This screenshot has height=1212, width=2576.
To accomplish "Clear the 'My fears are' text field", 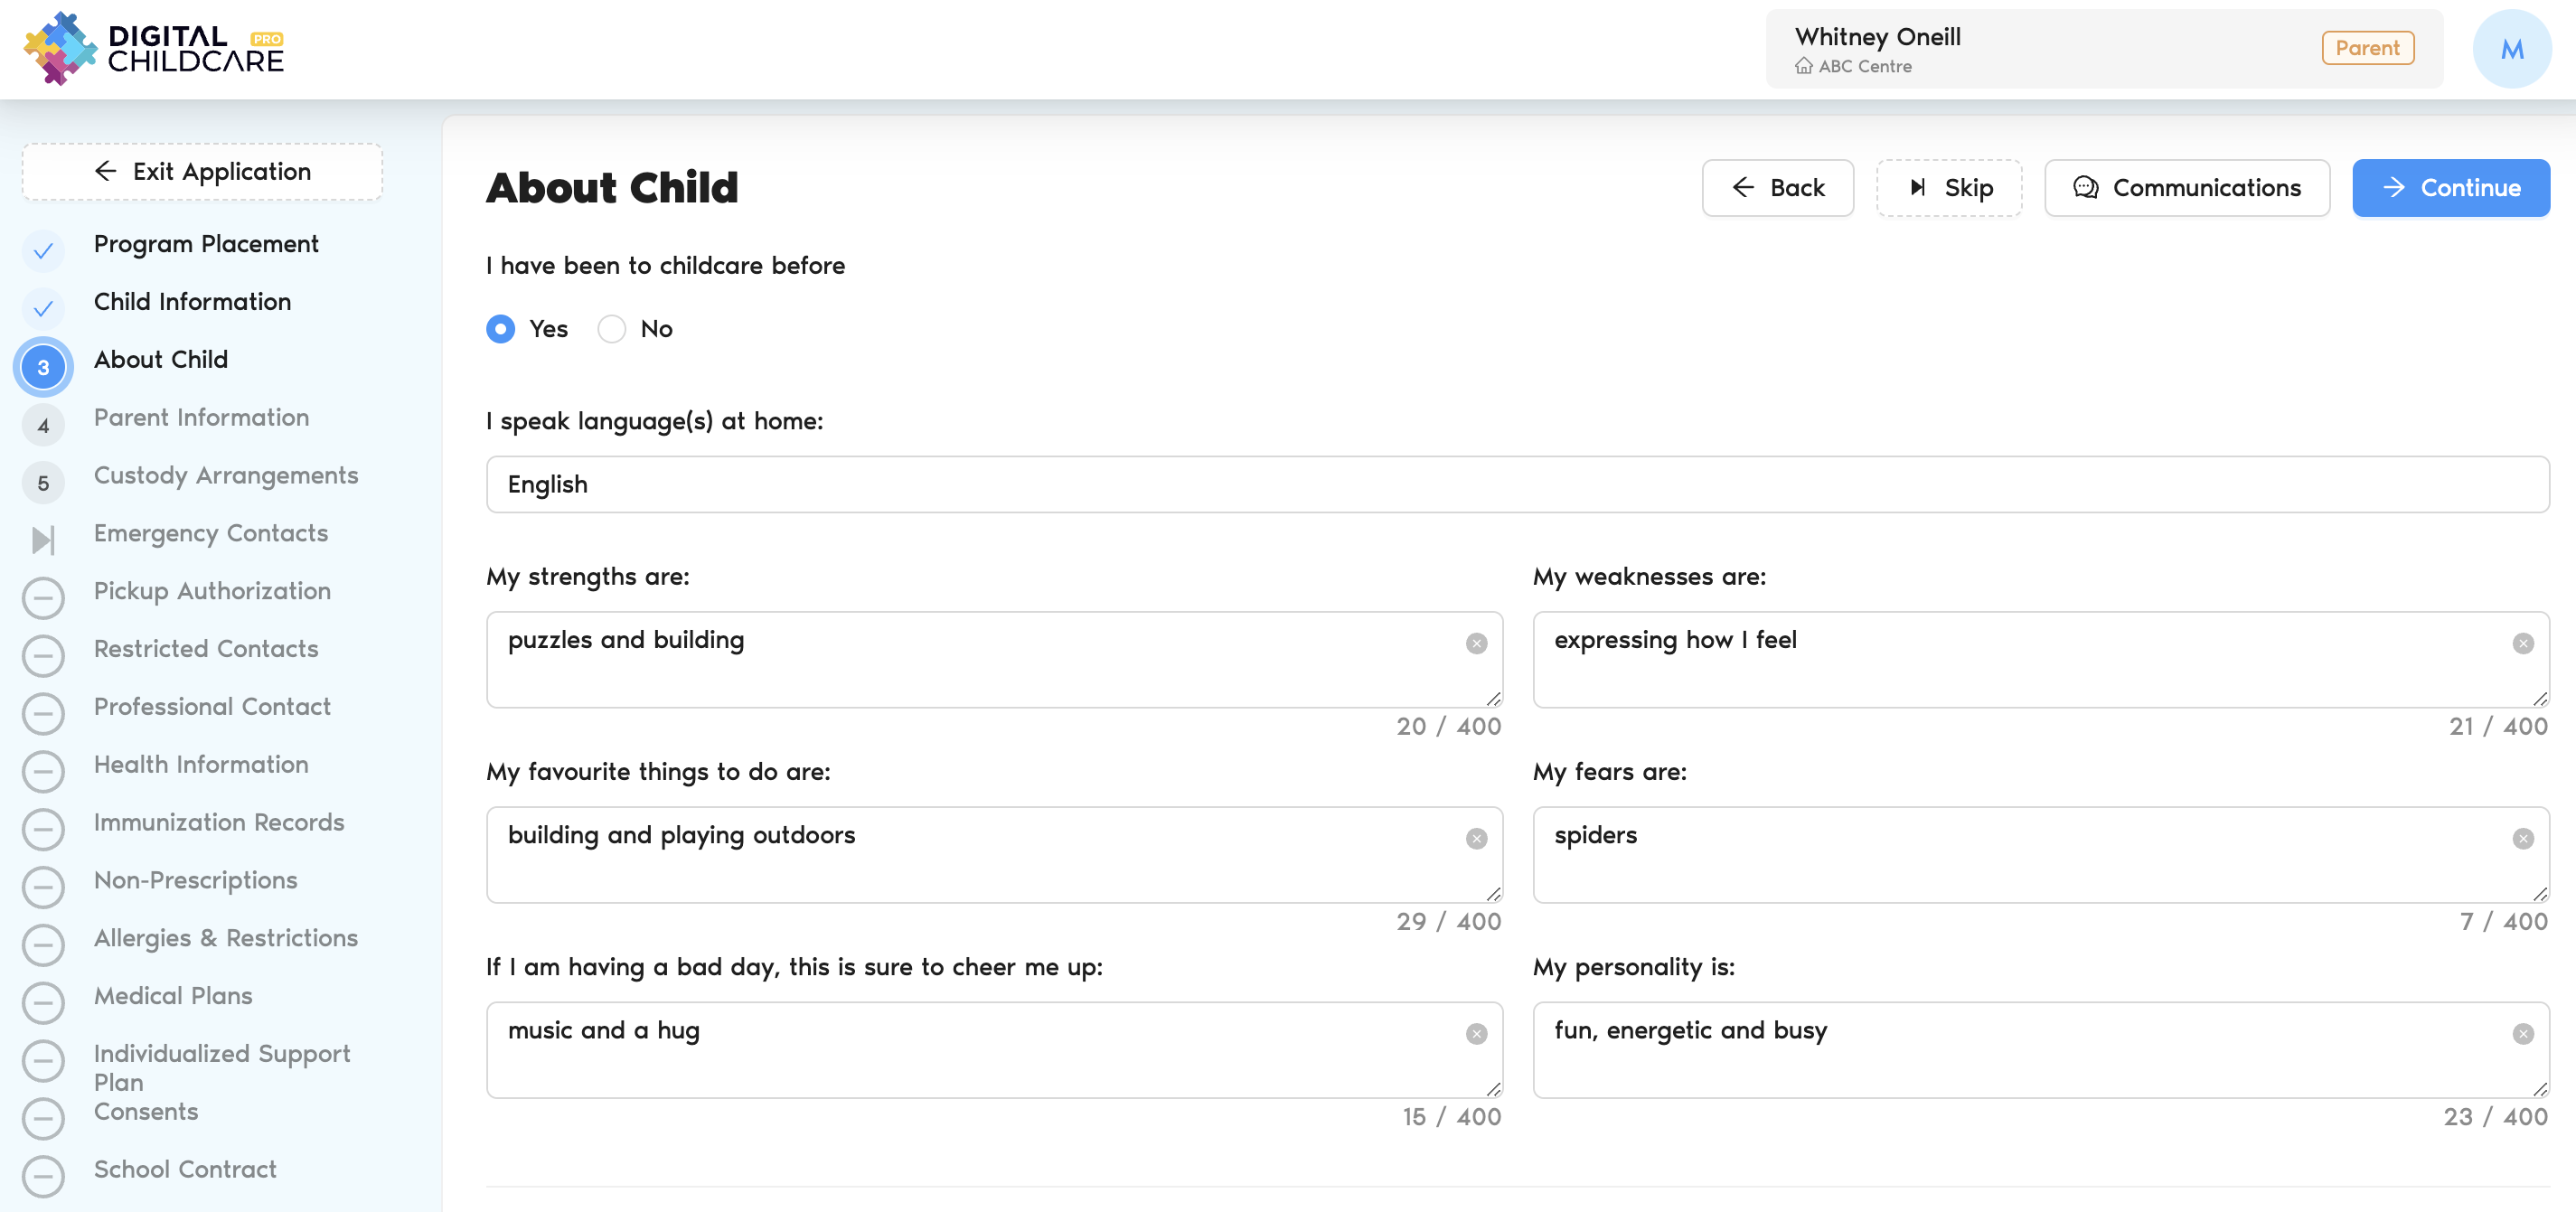I will click(x=2522, y=838).
